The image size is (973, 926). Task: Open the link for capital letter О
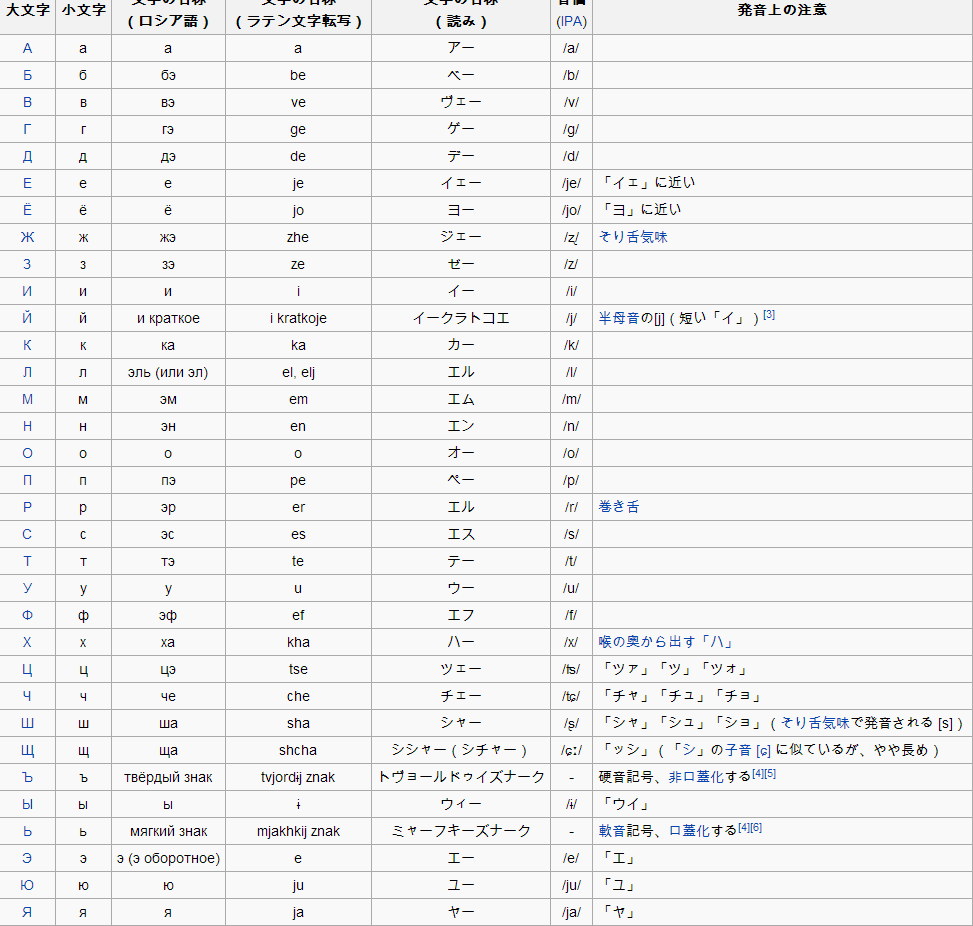point(27,453)
